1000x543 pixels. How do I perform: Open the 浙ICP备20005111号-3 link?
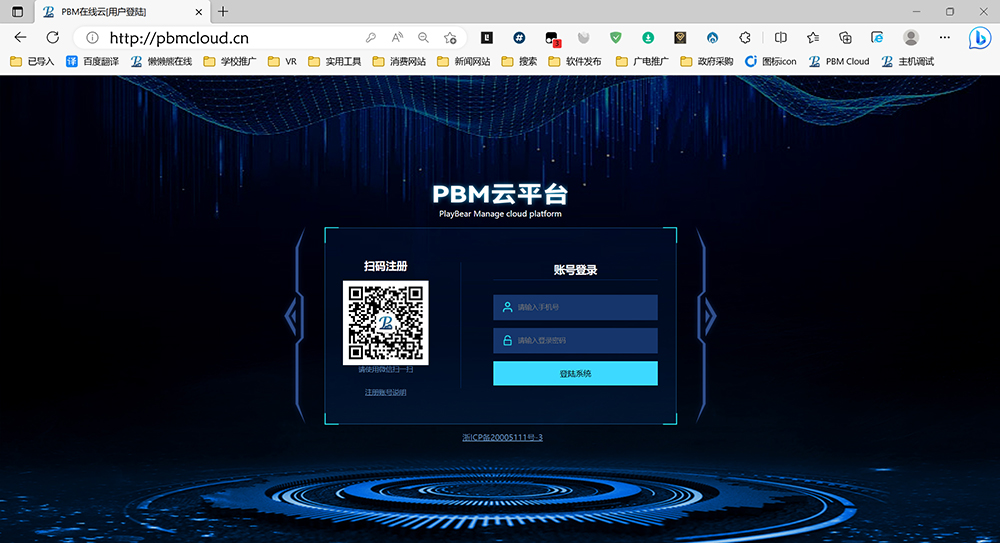click(503, 437)
